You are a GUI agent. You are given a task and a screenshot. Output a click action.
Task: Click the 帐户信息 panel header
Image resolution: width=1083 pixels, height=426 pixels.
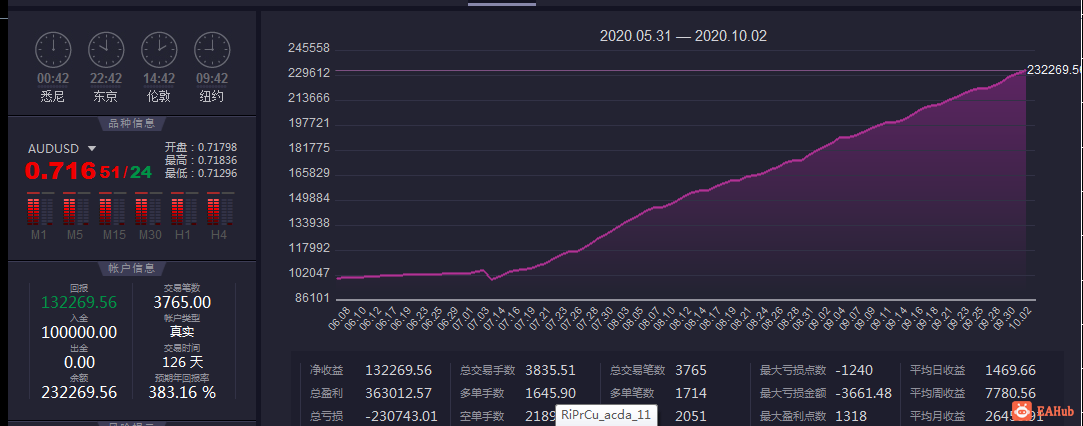(x=132, y=269)
